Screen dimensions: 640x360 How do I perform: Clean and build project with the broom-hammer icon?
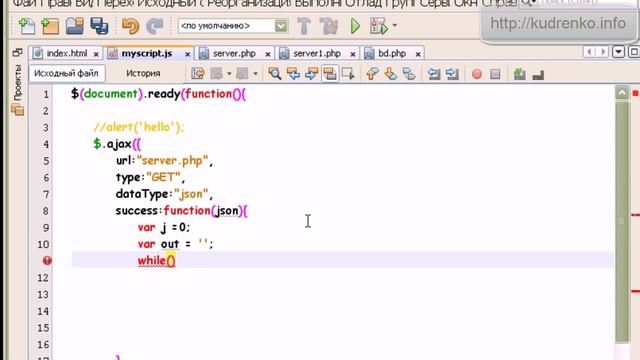[329, 26]
